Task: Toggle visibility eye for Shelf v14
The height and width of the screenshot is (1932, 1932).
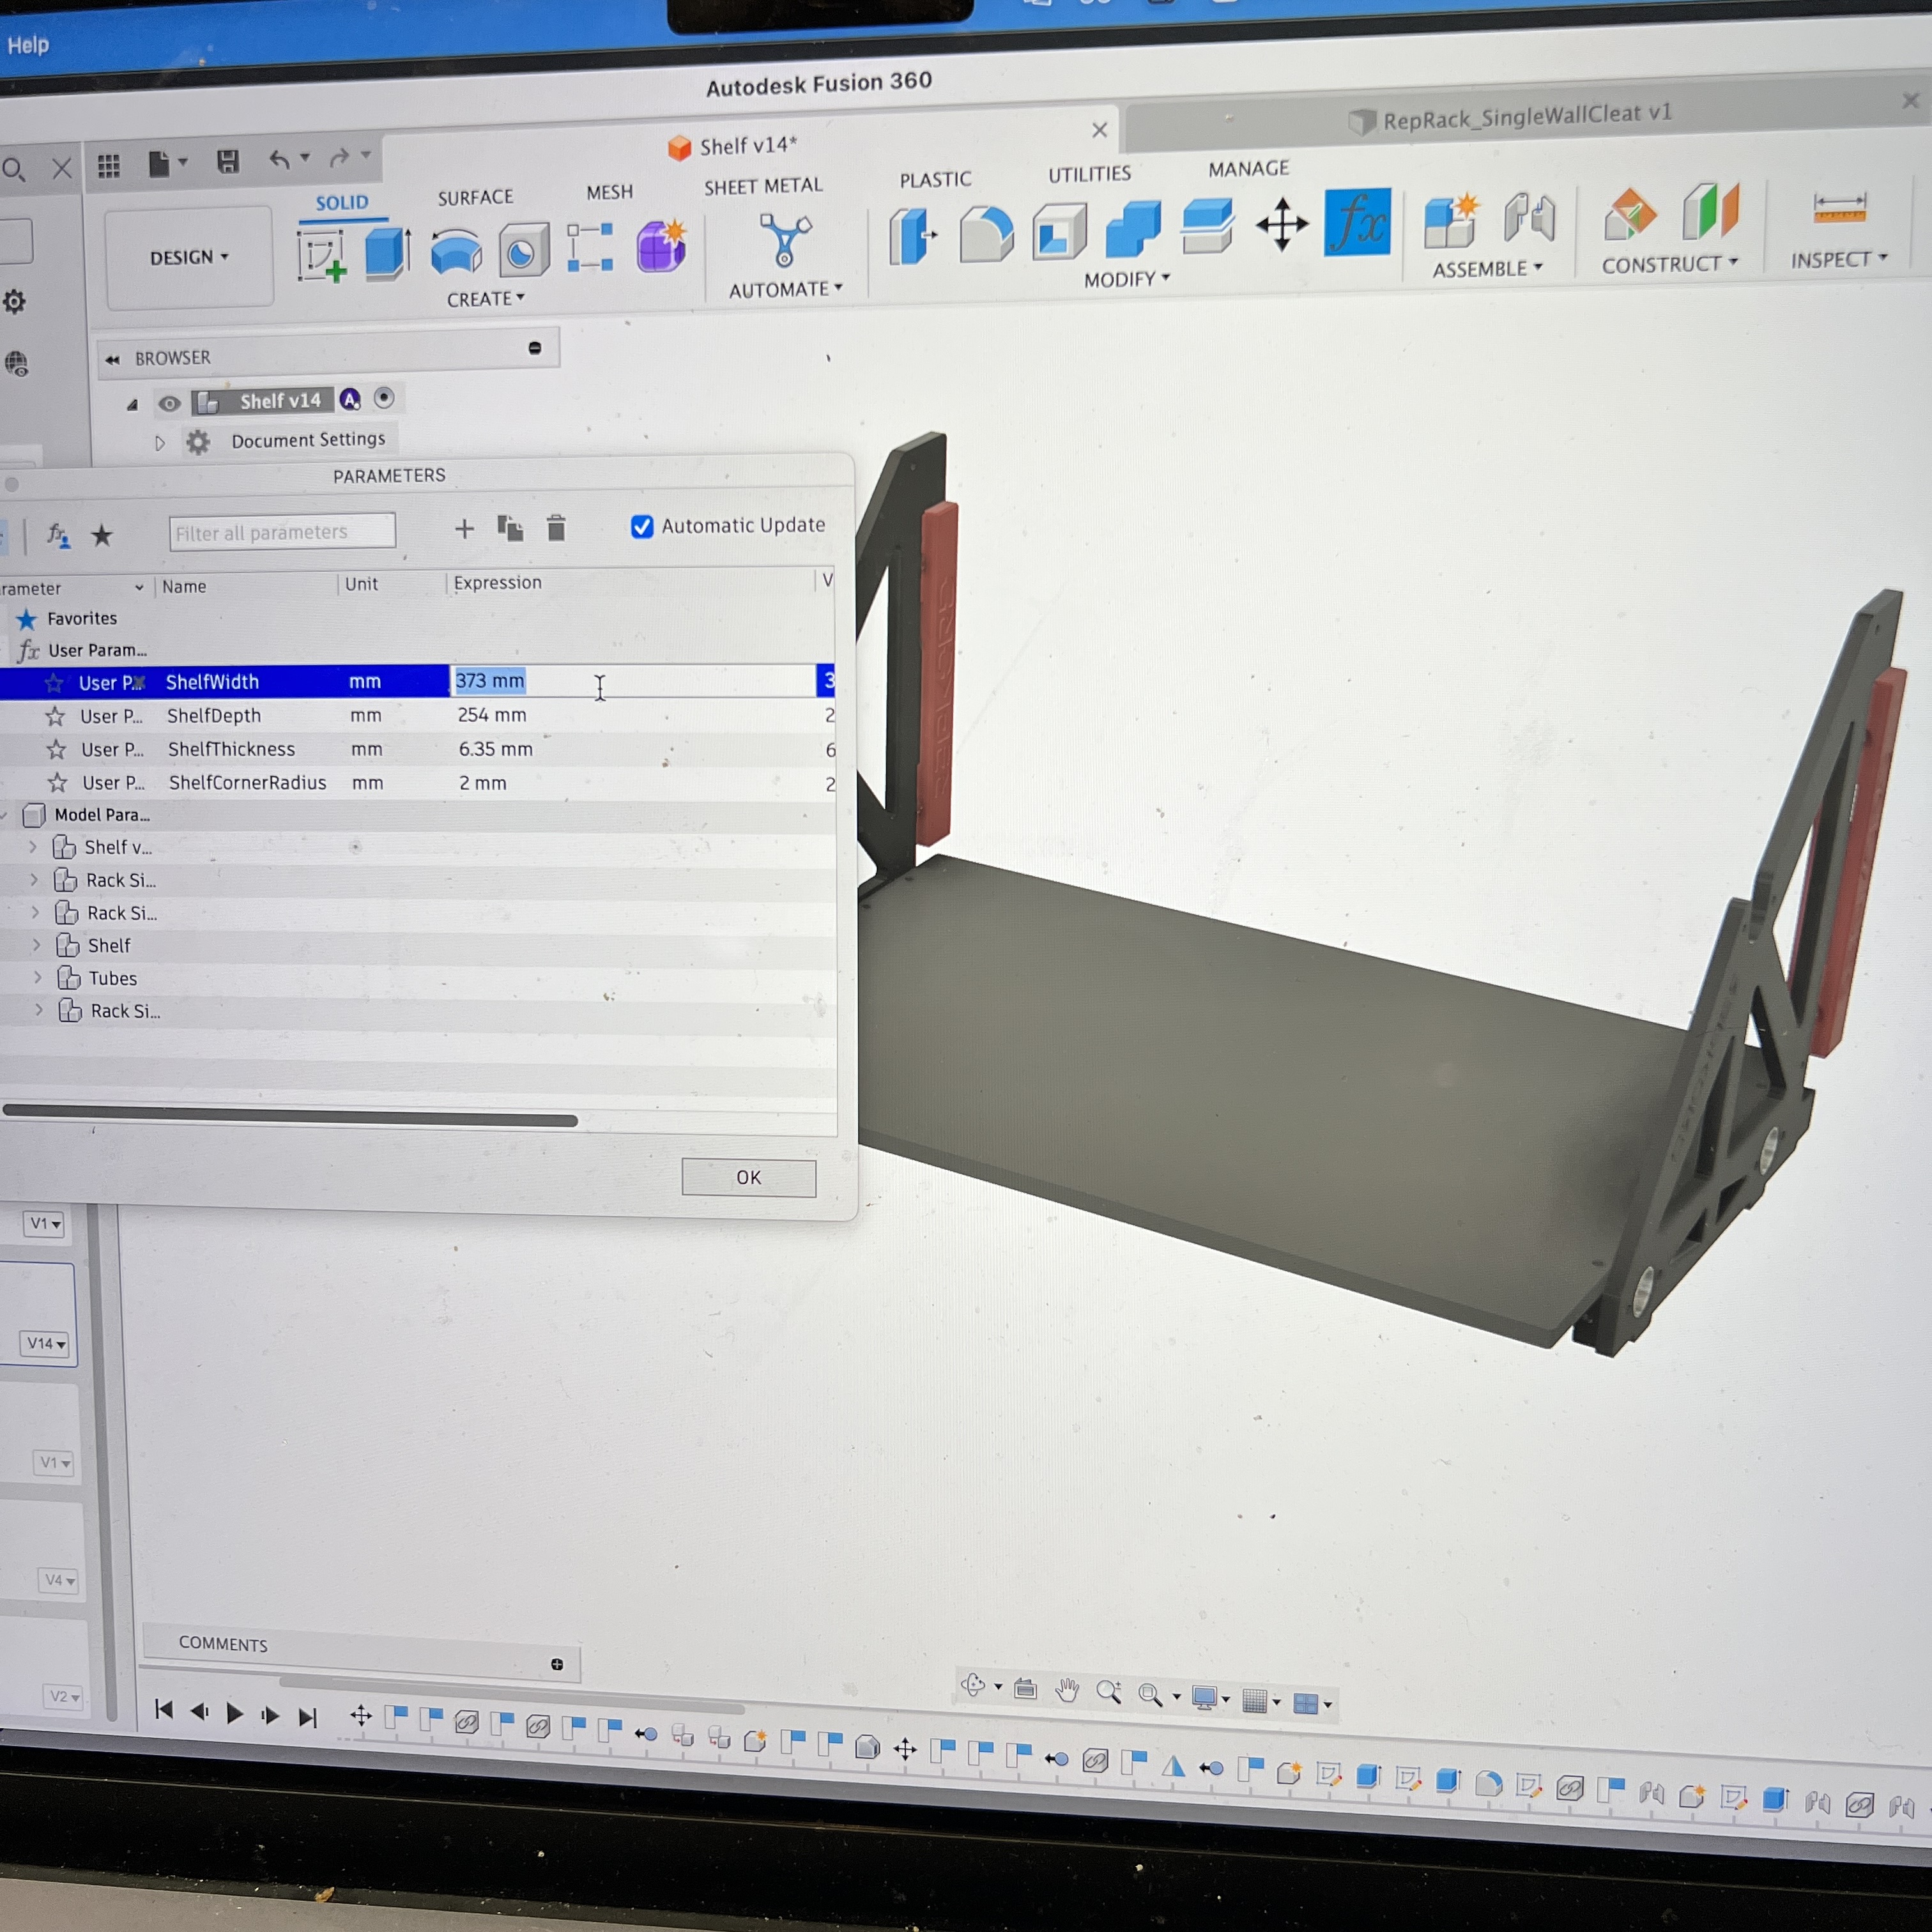Action: [x=169, y=403]
